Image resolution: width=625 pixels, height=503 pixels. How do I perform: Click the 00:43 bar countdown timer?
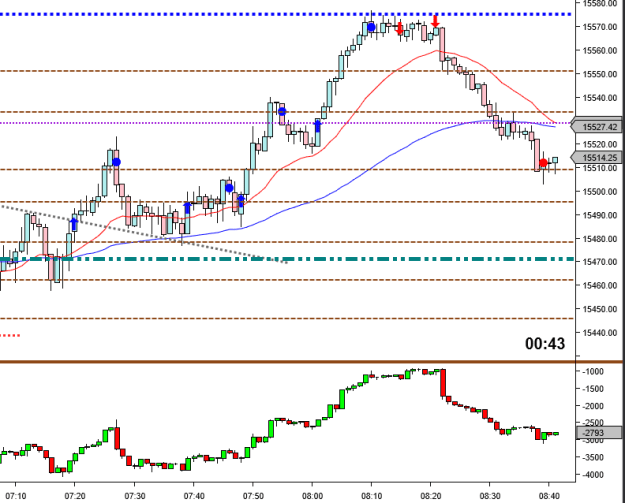pyautogui.click(x=544, y=343)
